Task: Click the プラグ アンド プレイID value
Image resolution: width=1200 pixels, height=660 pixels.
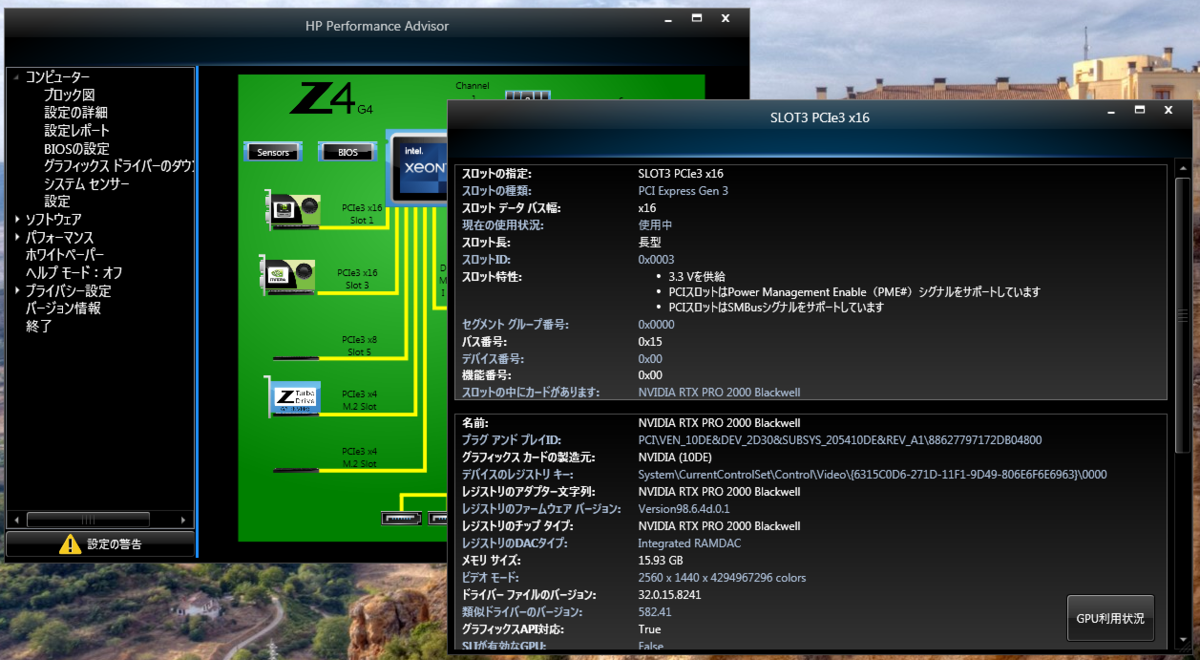Action: [x=840, y=440]
